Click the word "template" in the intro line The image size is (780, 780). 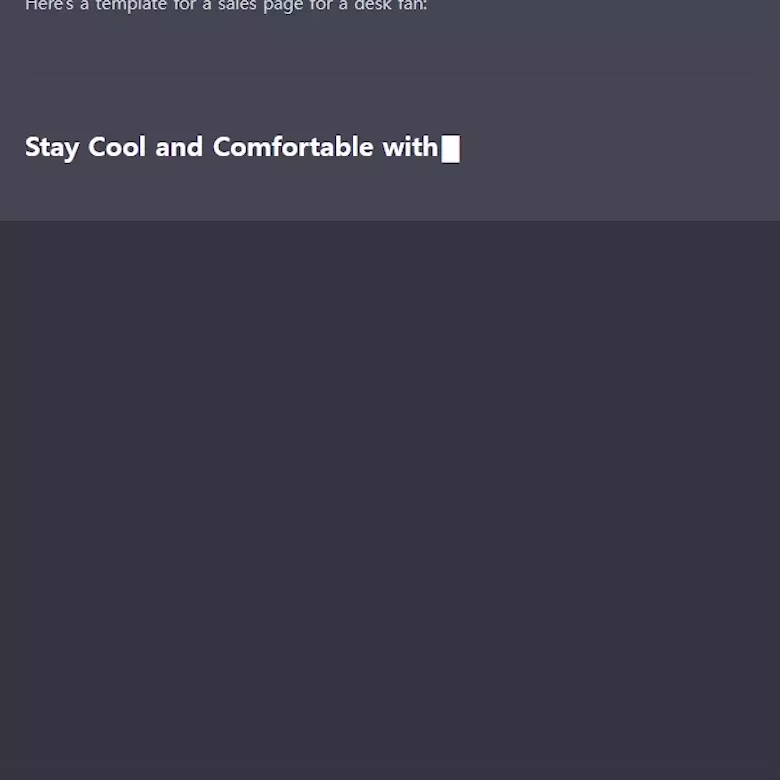[130, 6]
